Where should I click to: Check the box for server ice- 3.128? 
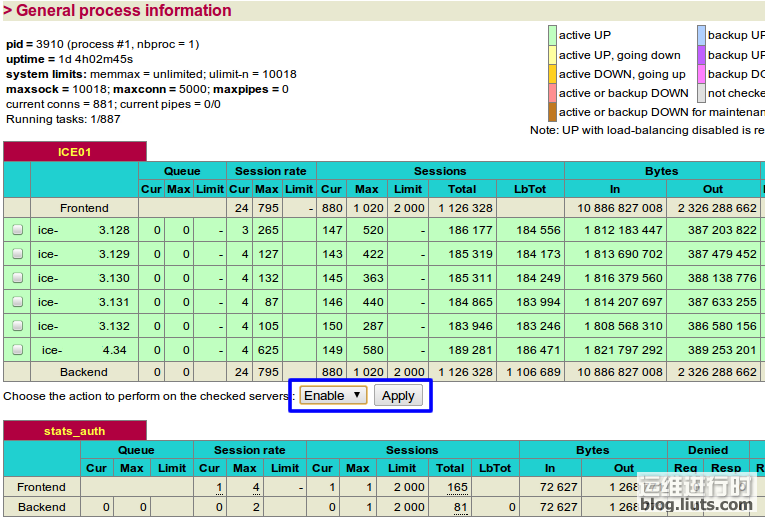tap(17, 230)
